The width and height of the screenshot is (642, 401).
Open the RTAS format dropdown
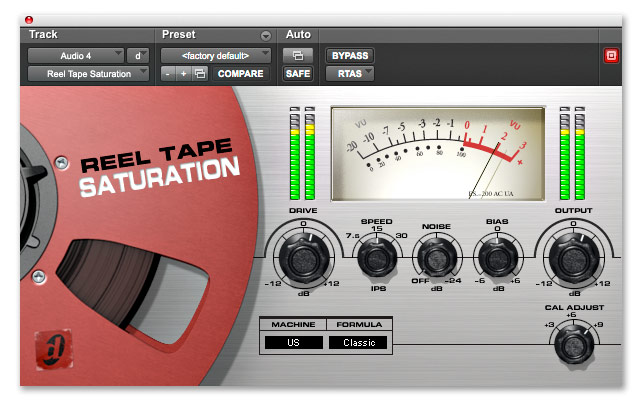350,74
